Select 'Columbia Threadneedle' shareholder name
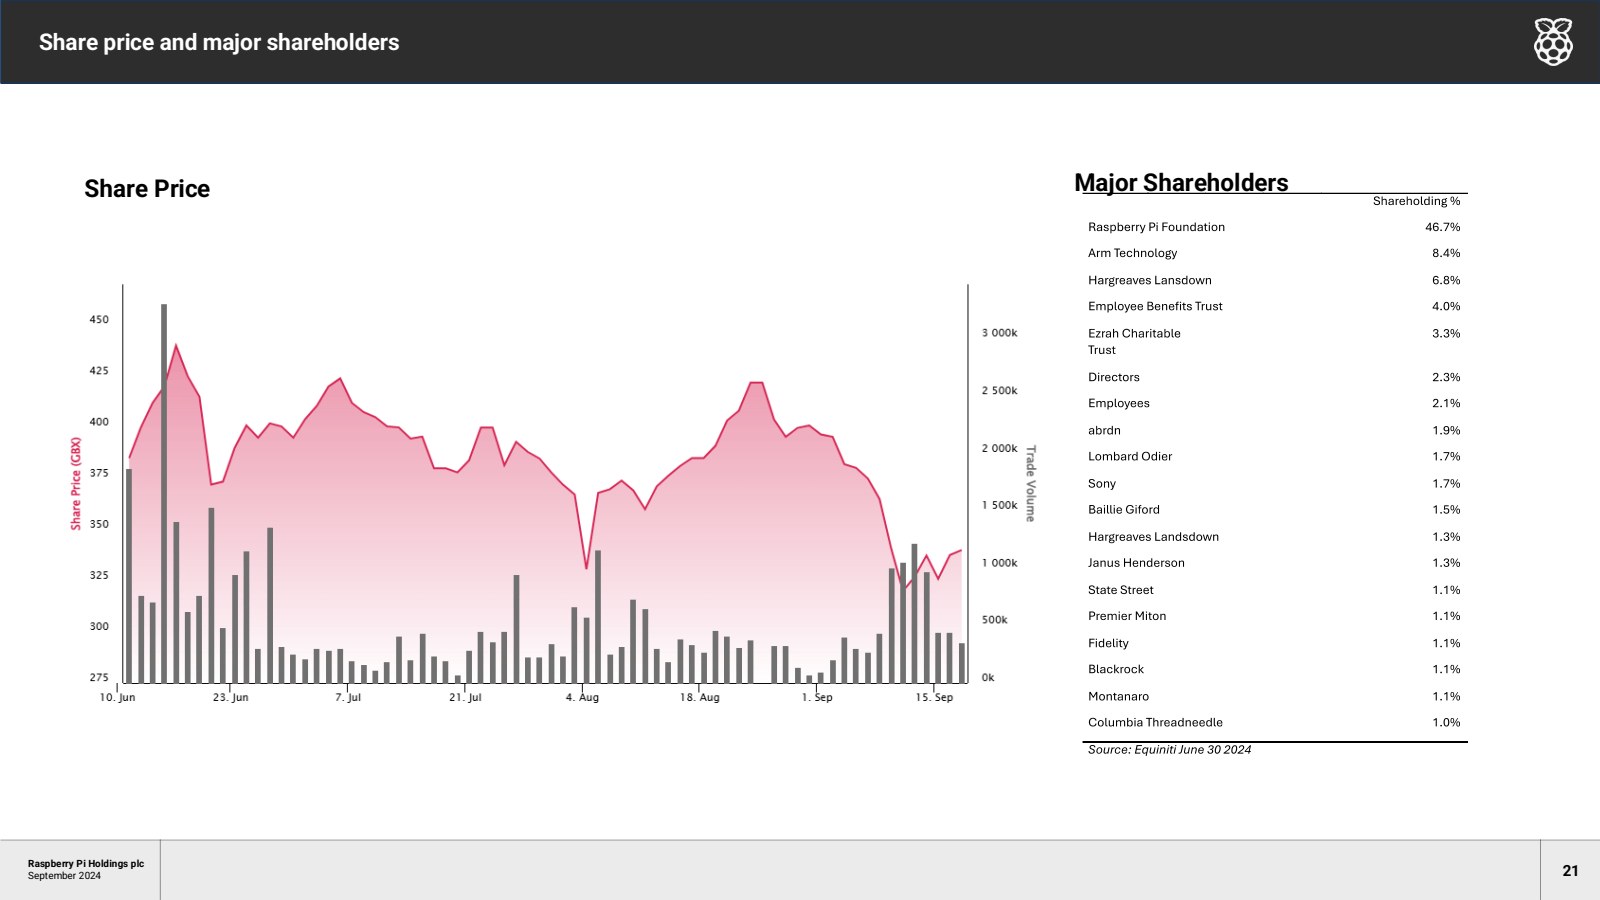The width and height of the screenshot is (1600, 900). tap(1155, 722)
